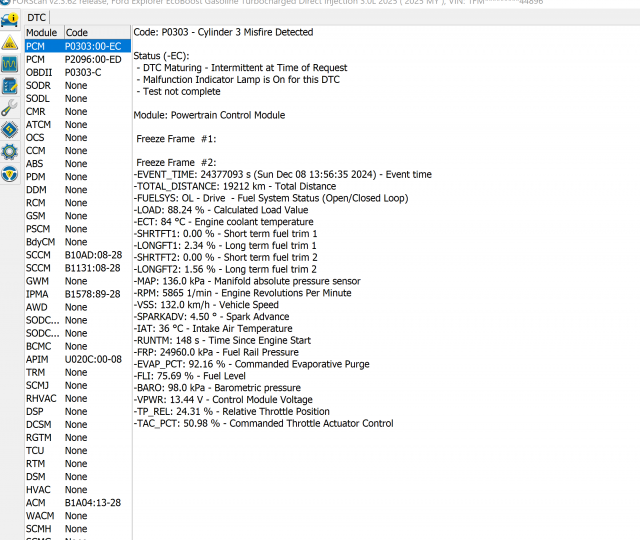Screen dimensions: 640x540
Task: Open the oscilloscope live data section
Action: [x=10, y=64]
